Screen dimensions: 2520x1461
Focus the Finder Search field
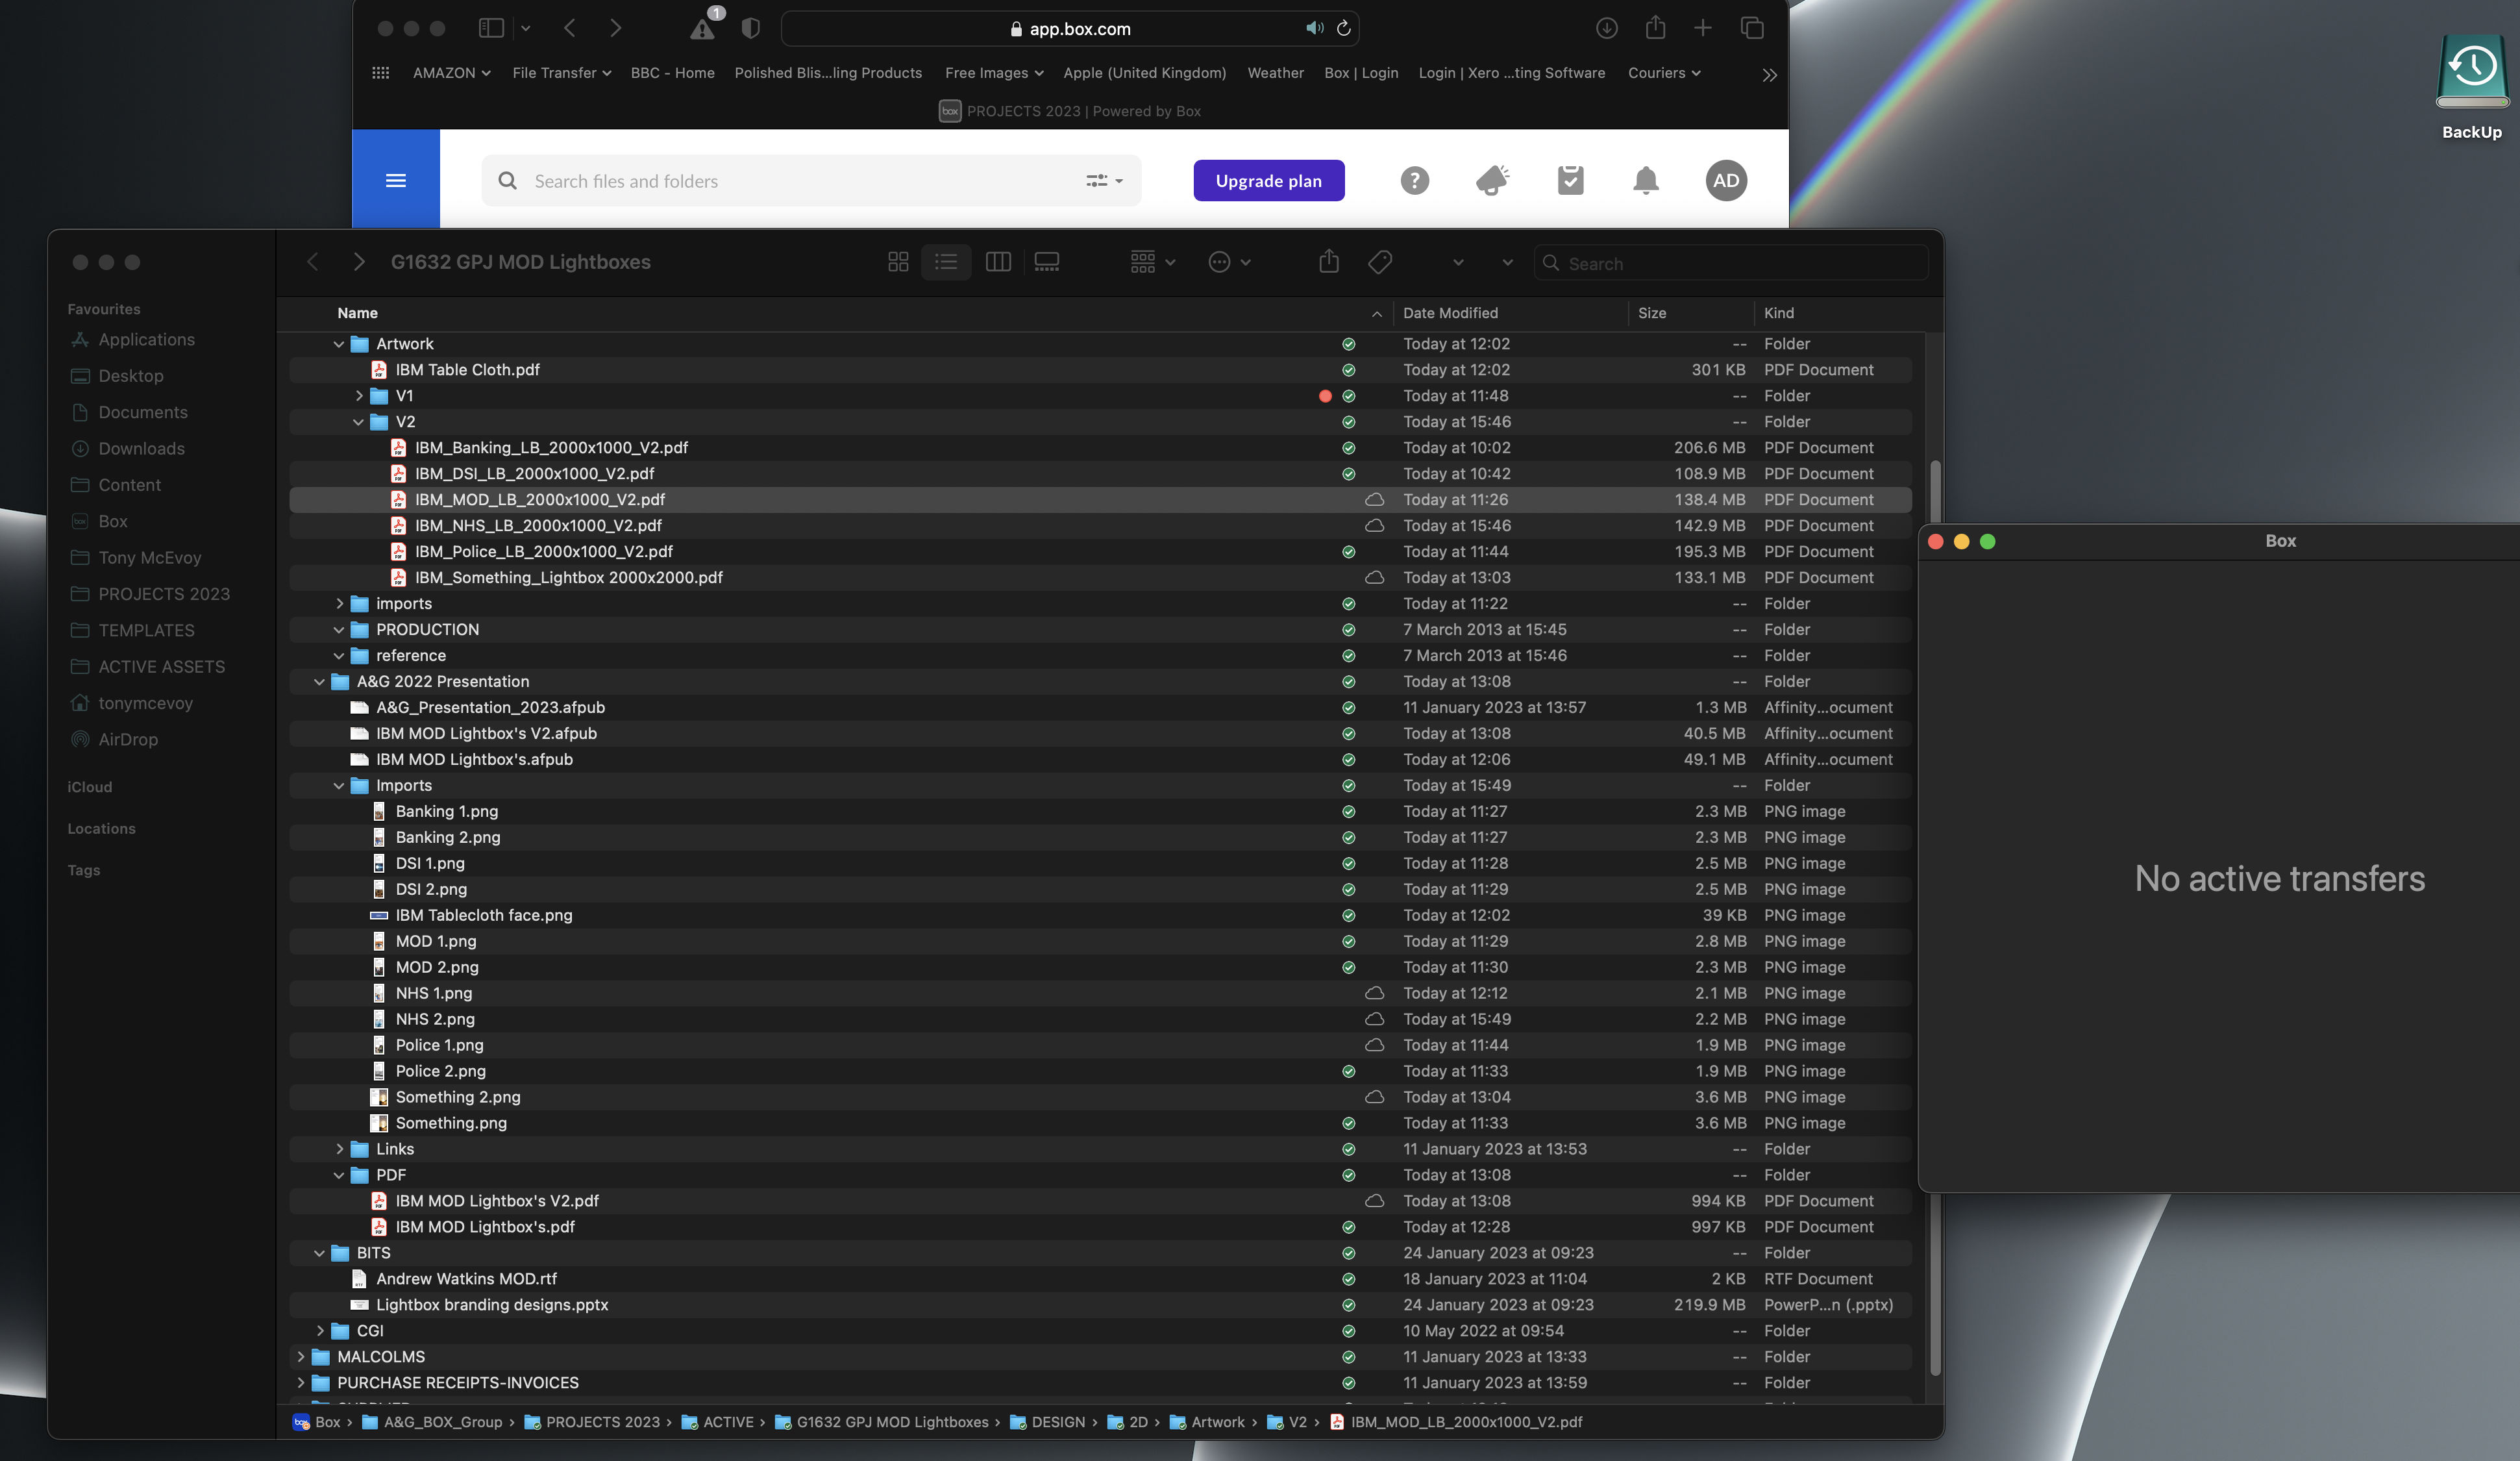1730,263
